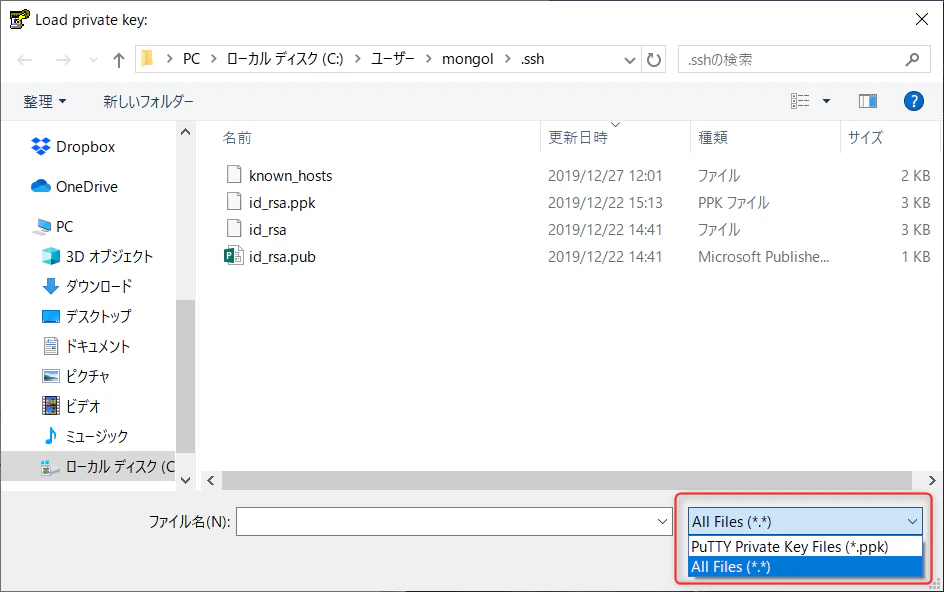The image size is (944, 592).
Task: Create a new folder with 新しいフォルダー
Action: (x=148, y=101)
